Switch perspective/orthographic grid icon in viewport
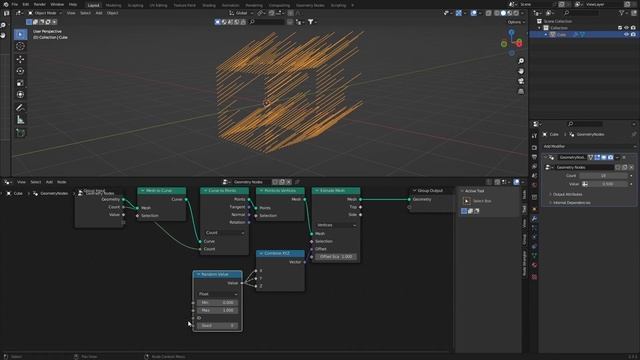This screenshot has width=640, height=360. point(521,92)
